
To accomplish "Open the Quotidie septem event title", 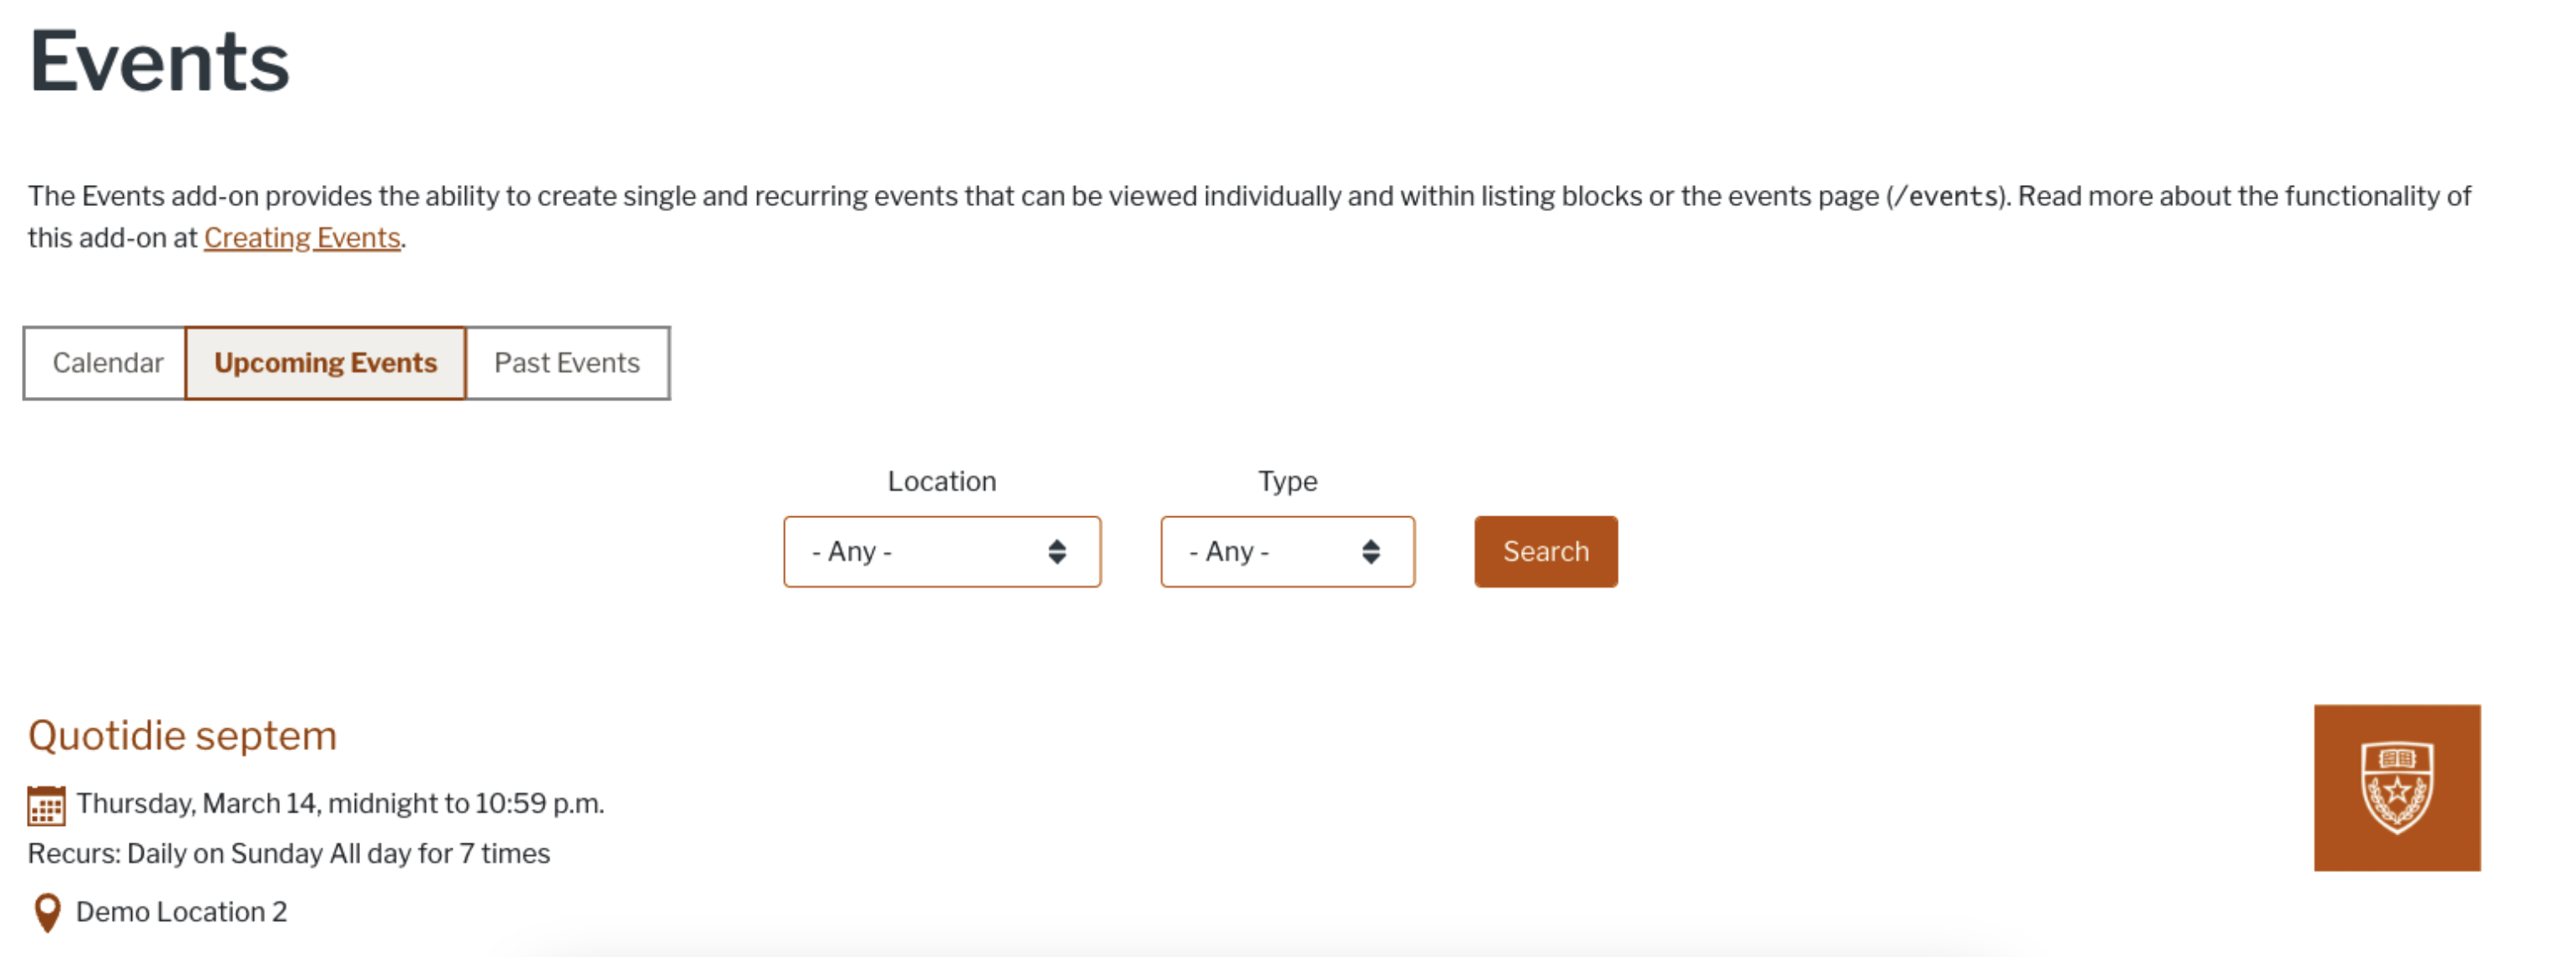I will pyautogui.click(x=182, y=736).
